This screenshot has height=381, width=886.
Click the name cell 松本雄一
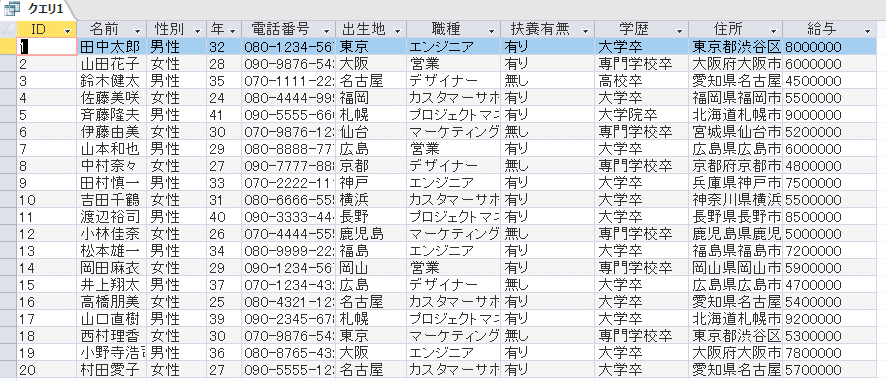(112, 251)
